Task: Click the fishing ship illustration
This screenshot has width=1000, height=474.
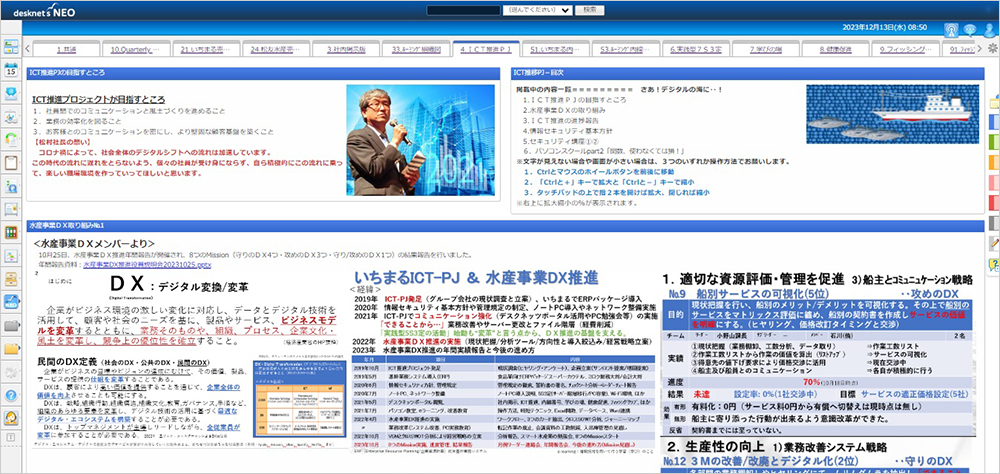Action: [894, 114]
